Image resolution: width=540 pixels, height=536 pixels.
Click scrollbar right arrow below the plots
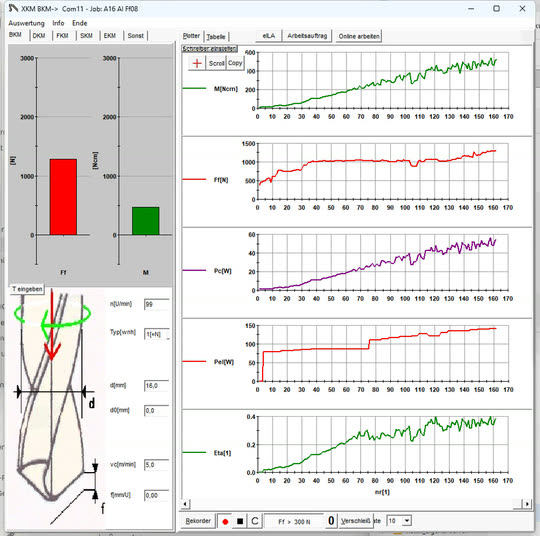point(527,504)
